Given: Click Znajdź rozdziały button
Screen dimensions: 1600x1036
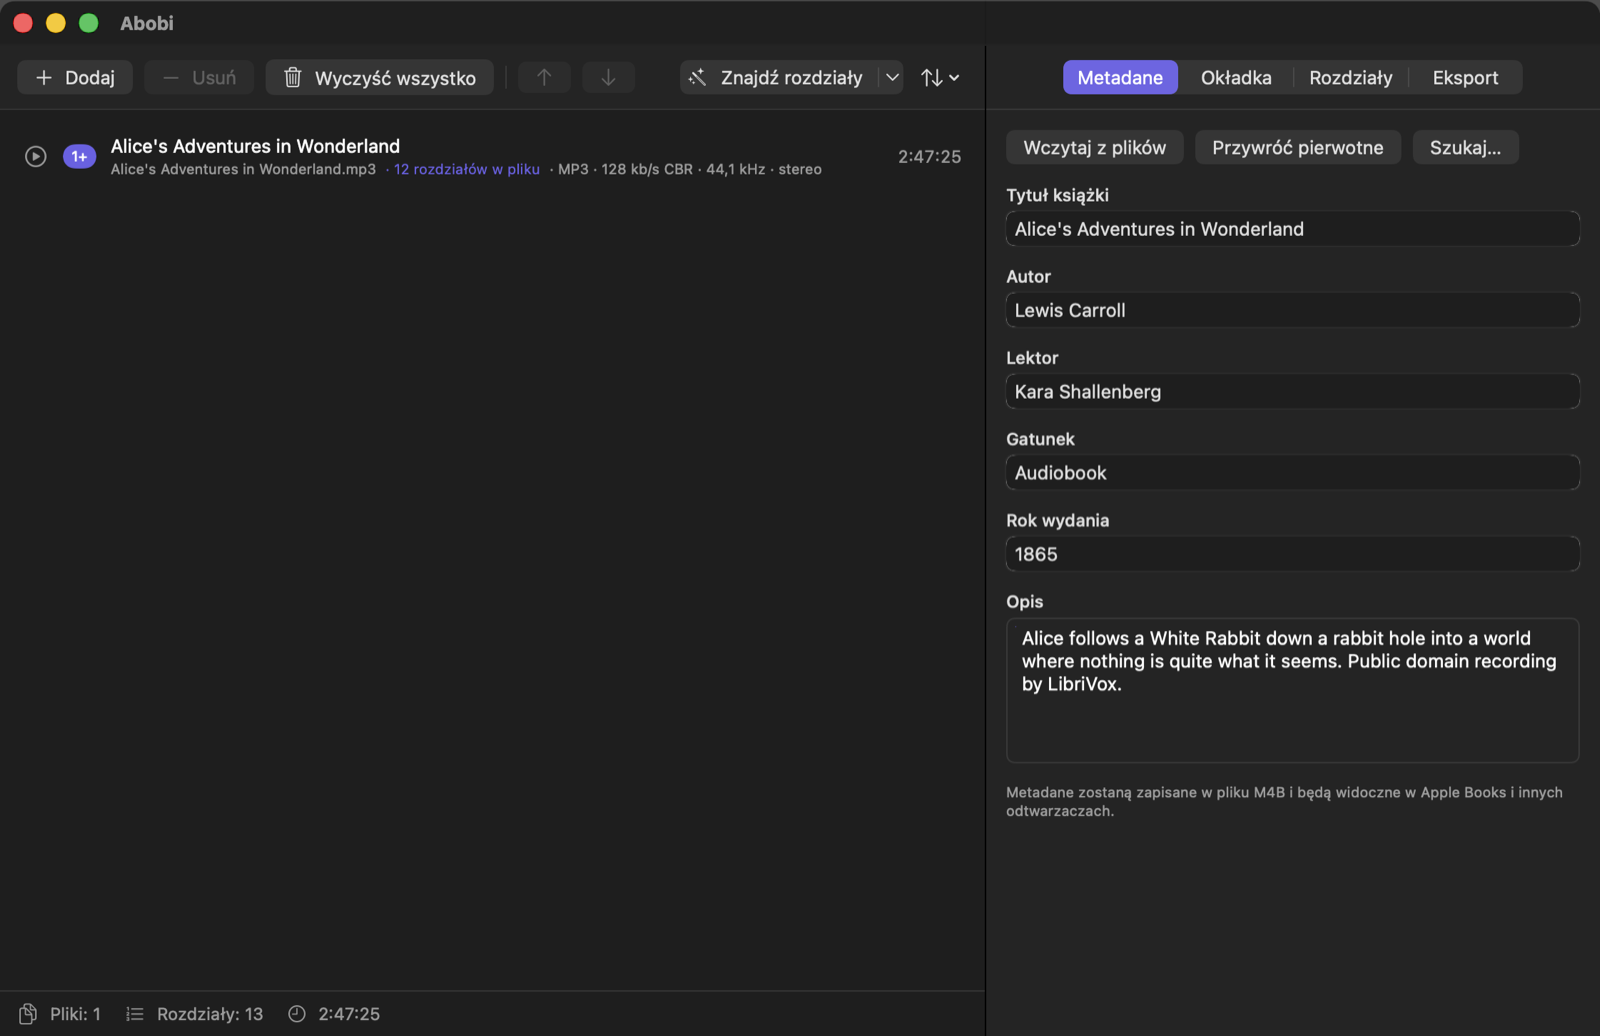Looking at the screenshot, I should (x=779, y=78).
